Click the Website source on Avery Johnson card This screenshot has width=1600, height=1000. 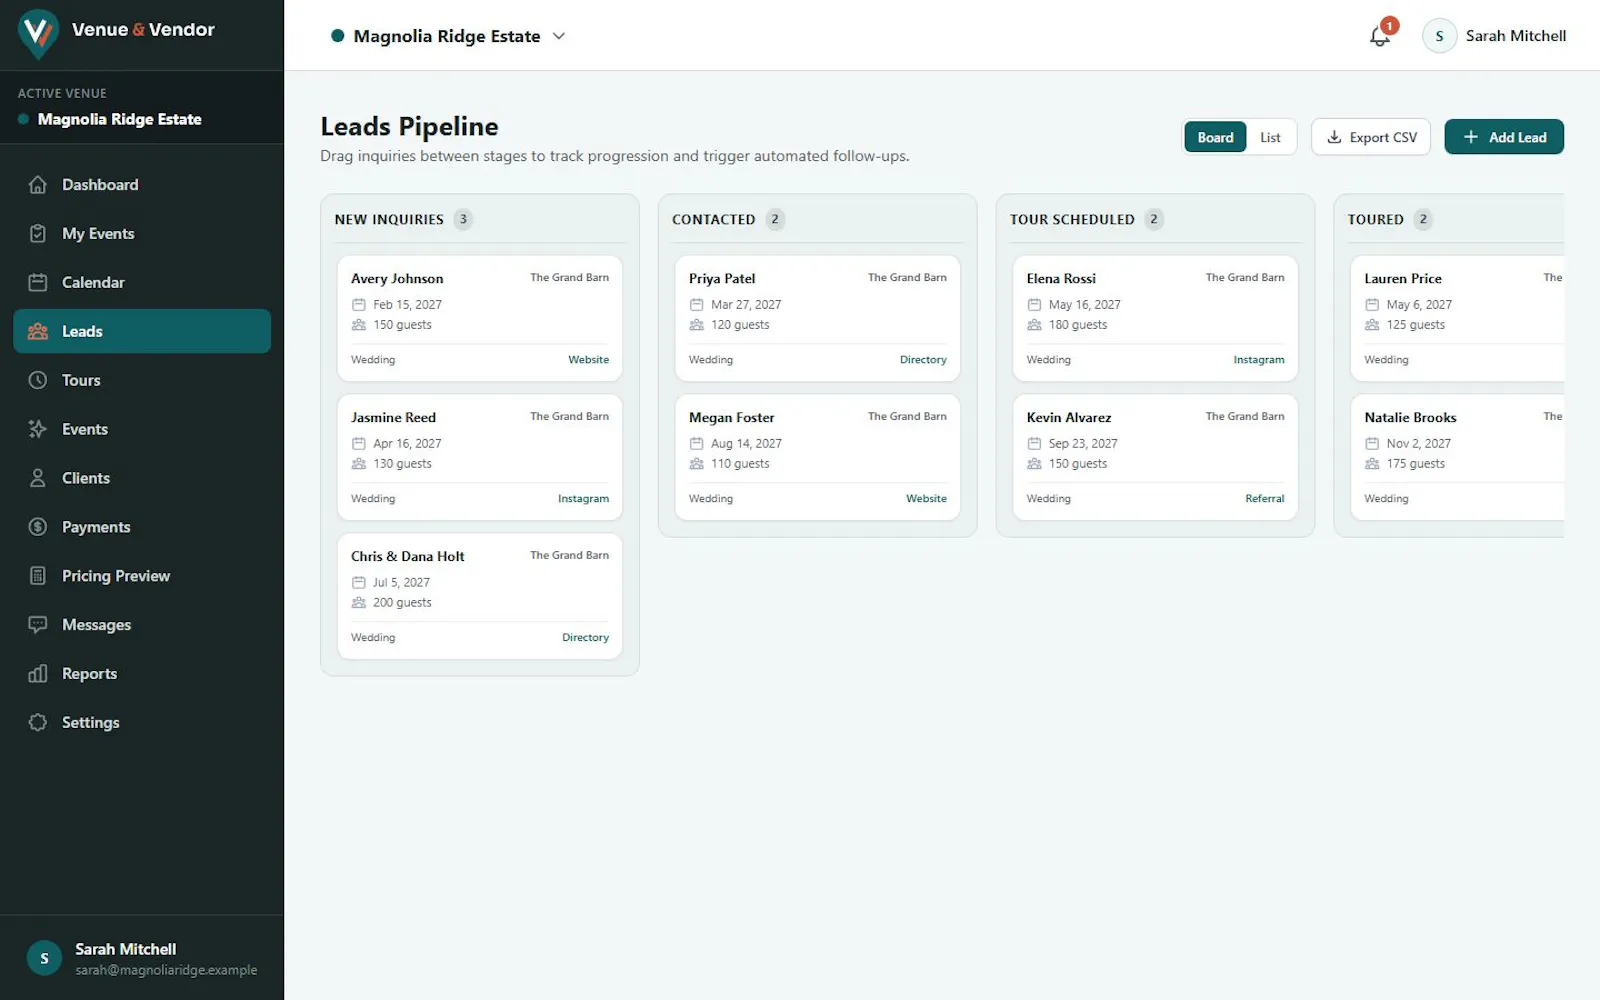[x=588, y=360]
